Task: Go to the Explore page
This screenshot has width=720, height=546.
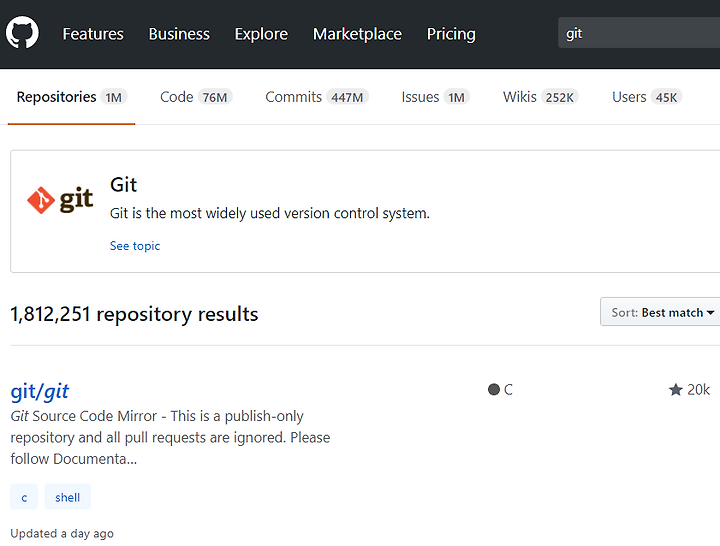Action: point(261,34)
